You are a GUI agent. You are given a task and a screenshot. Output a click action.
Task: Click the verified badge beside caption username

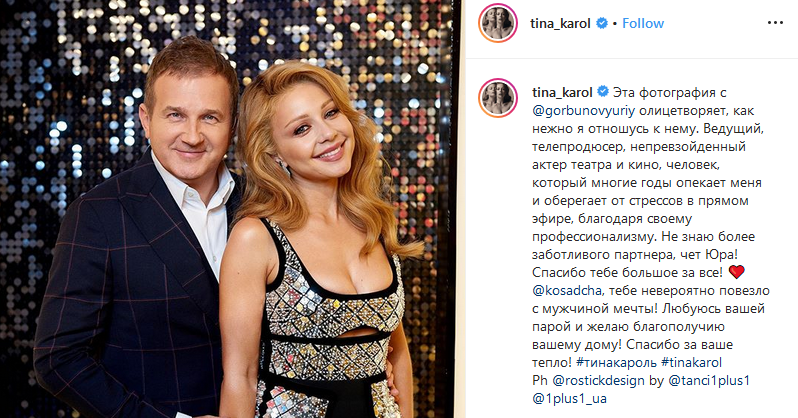click(603, 92)
